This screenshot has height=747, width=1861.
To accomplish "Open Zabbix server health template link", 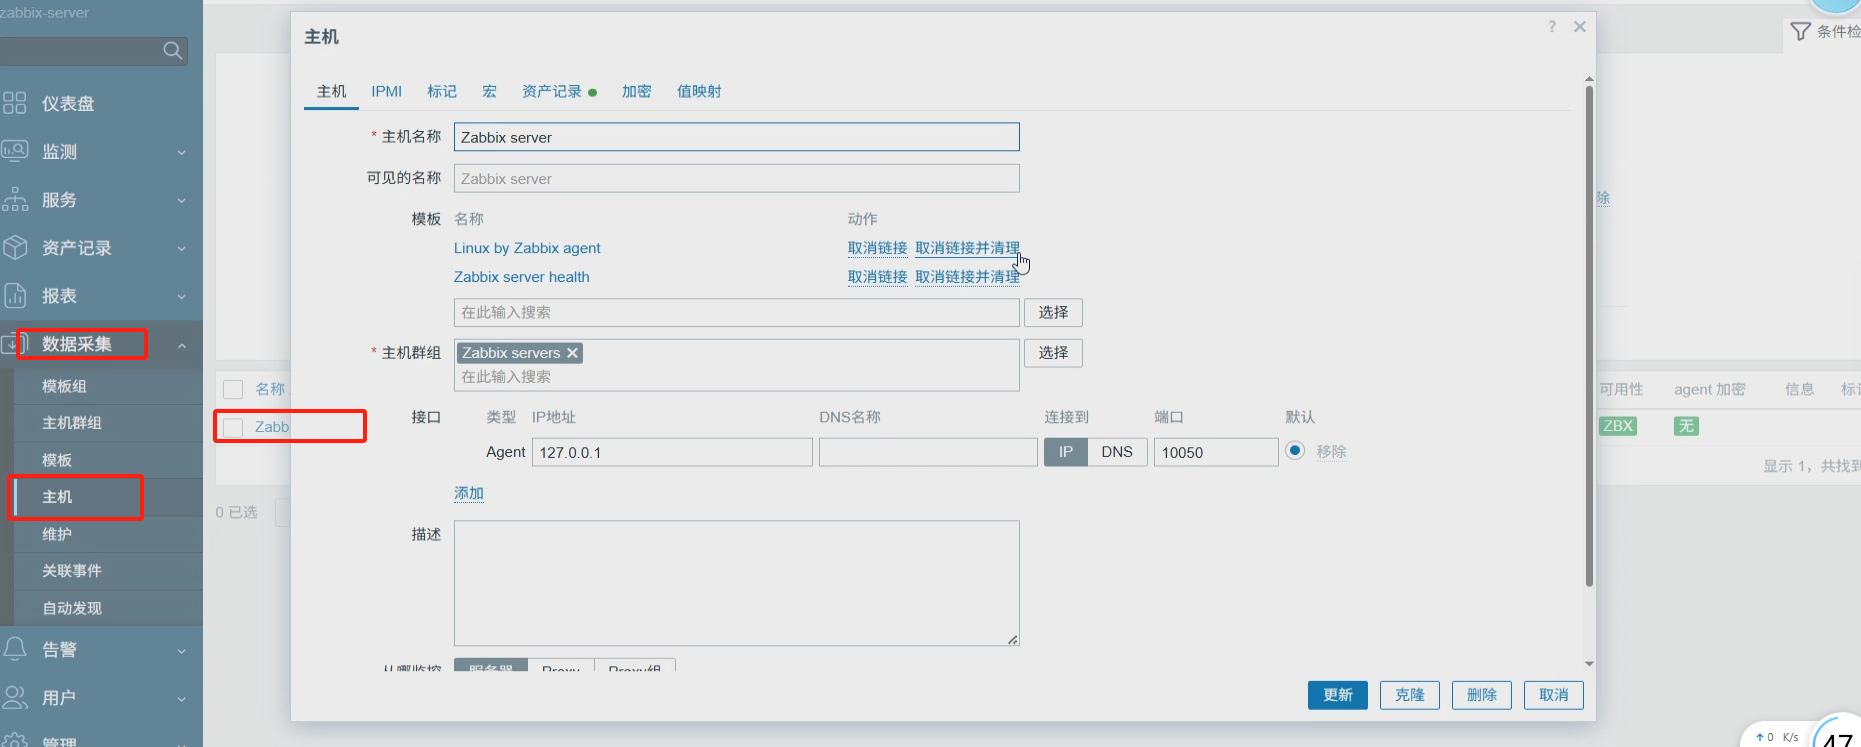I will coord(521,277).
